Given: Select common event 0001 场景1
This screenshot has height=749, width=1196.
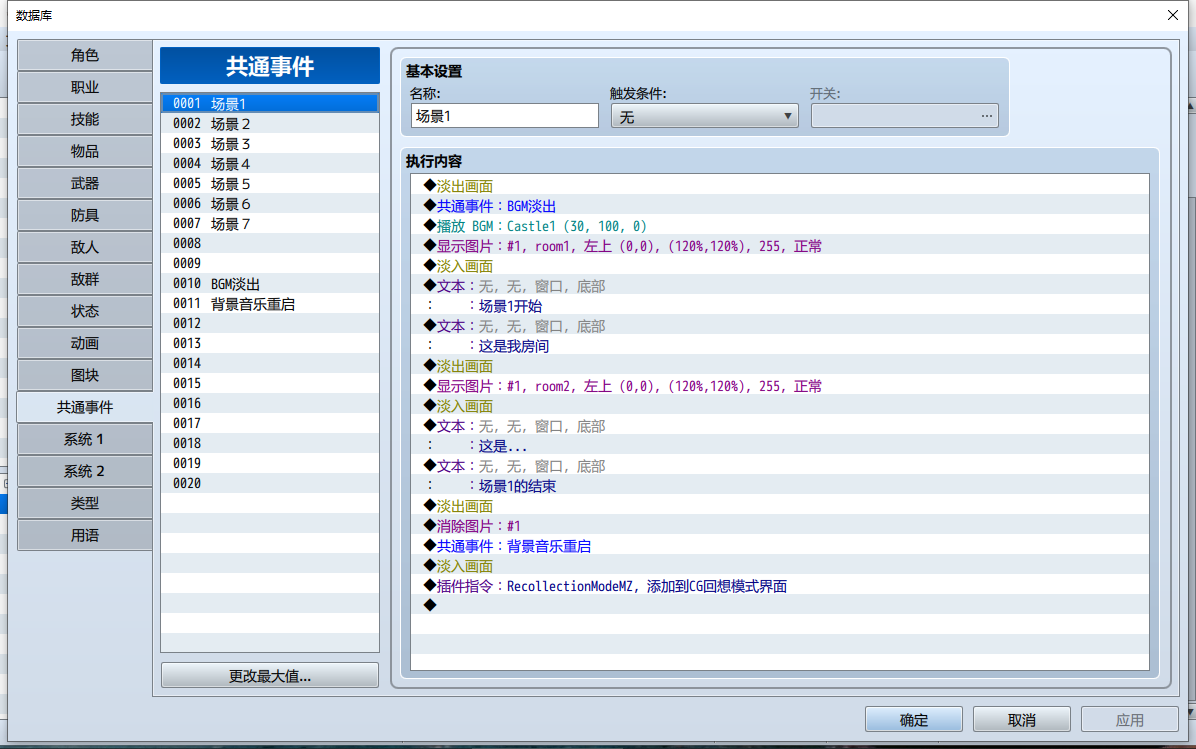Looking at the screenshot, I should pos(270,104).
